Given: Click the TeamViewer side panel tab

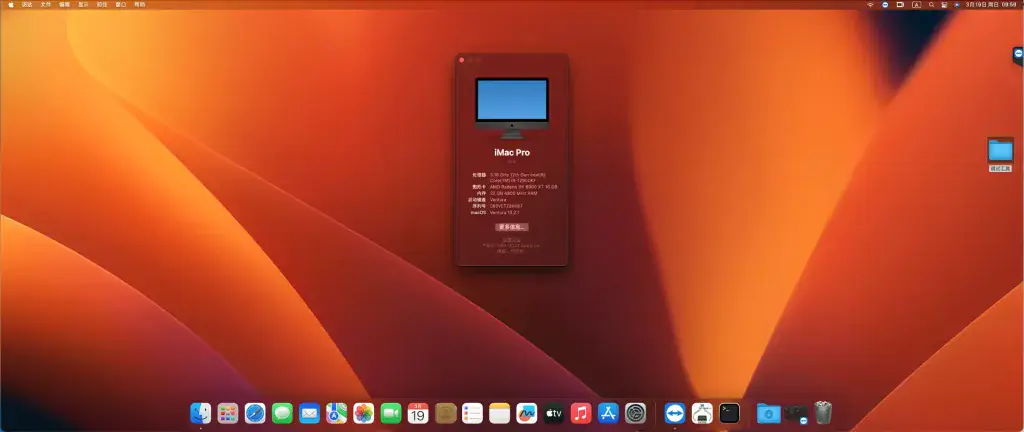Looking at the screenshot, I should click(x=1019, y=55).
